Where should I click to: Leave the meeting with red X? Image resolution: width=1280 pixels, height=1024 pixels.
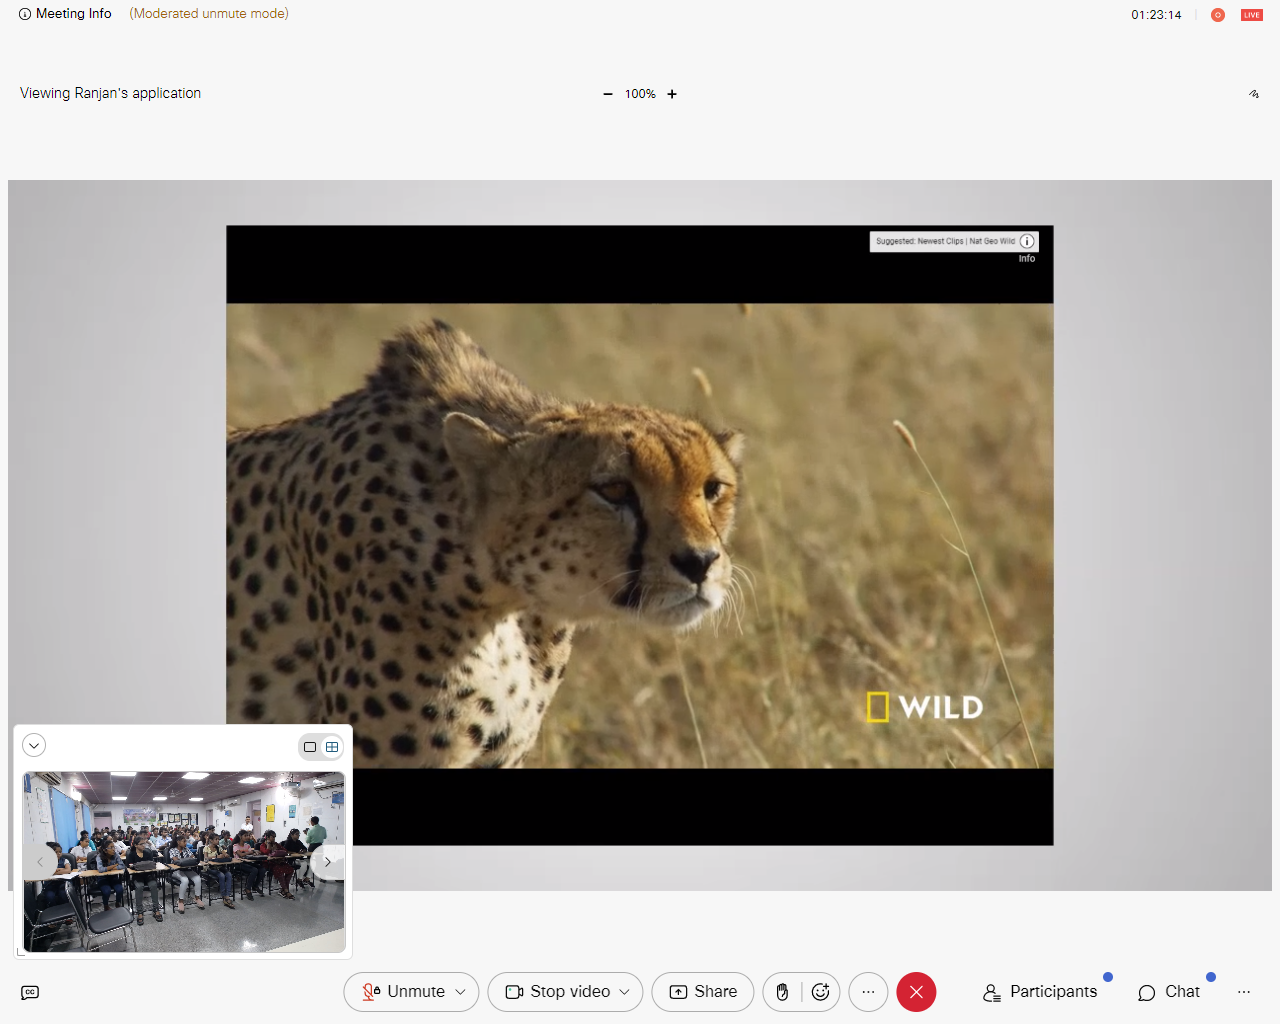(916, 992)
